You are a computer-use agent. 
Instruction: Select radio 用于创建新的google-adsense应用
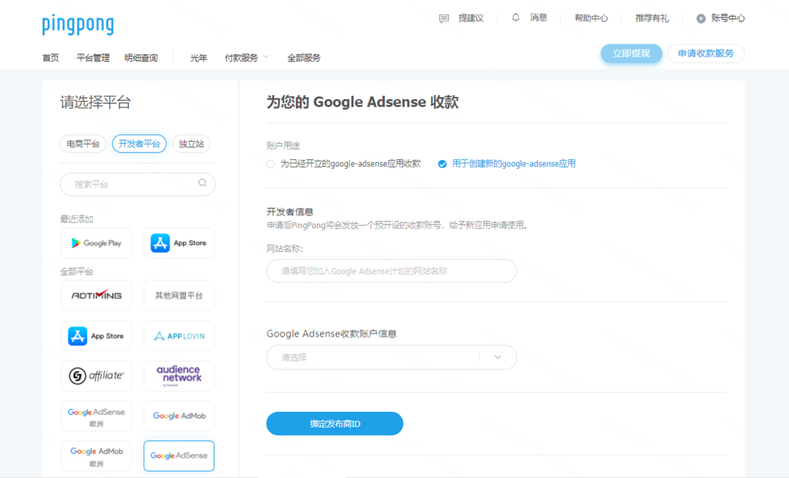pyautogui.click(x=442, y=164)
